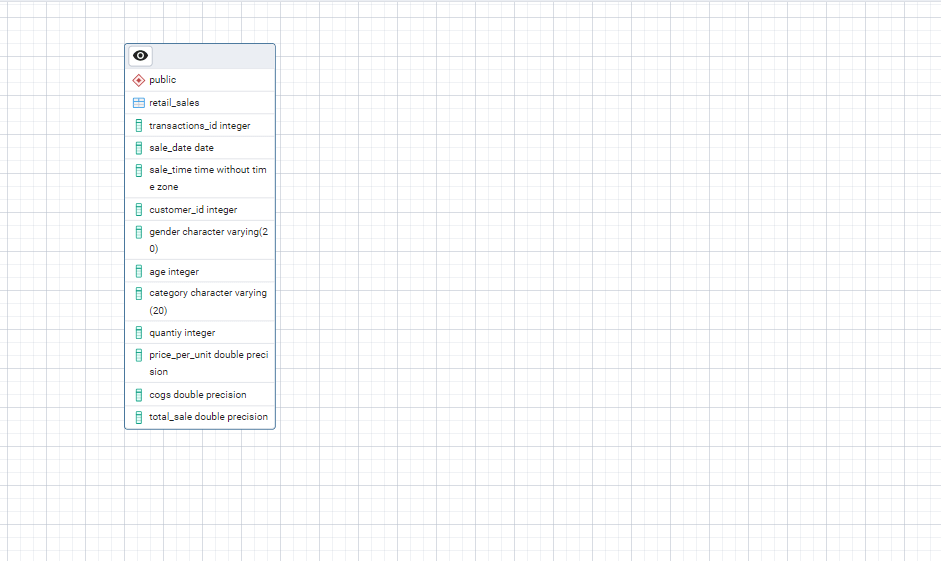The height and width of the screenshot is (561, 941).
Task: Click the column icon beside sale_time
Action: 139,170
